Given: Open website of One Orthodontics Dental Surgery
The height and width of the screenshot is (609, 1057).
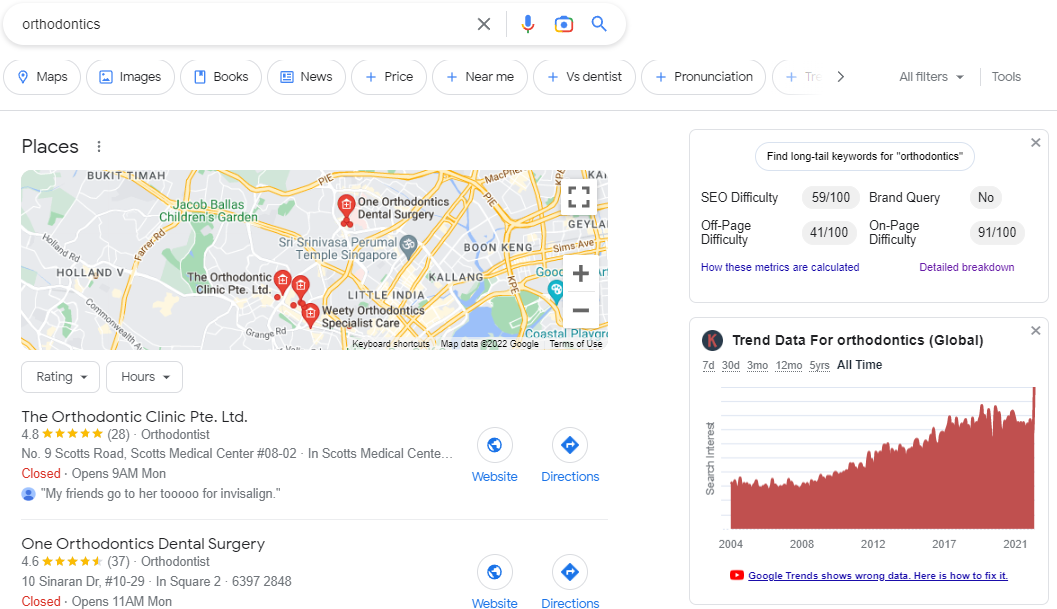Looking at the screenshot, I should pos(495,583).
